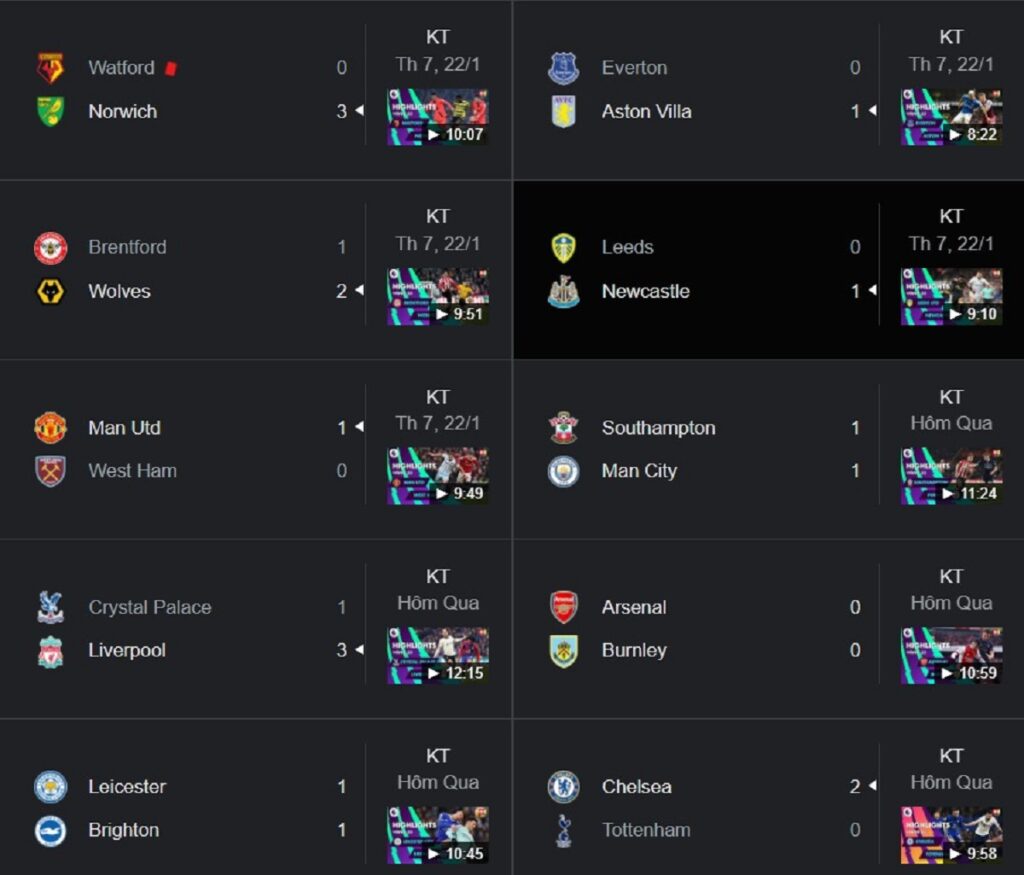Image resolution: width=1024 pixels, height=875 pixels.
Task: Click the Man Utd club crest
Action: [50, 427]
